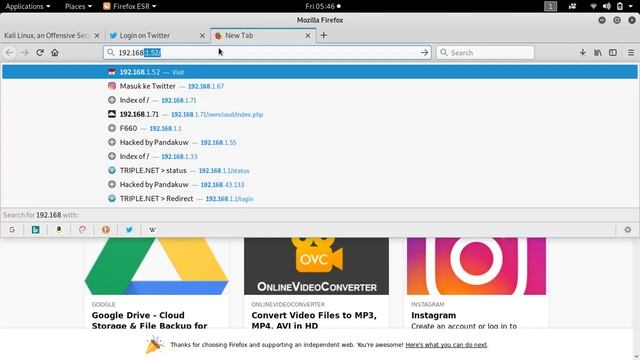640x360 pixels.
Task: Search with Wikipedia one-off engine
Action: coord(153,230)
